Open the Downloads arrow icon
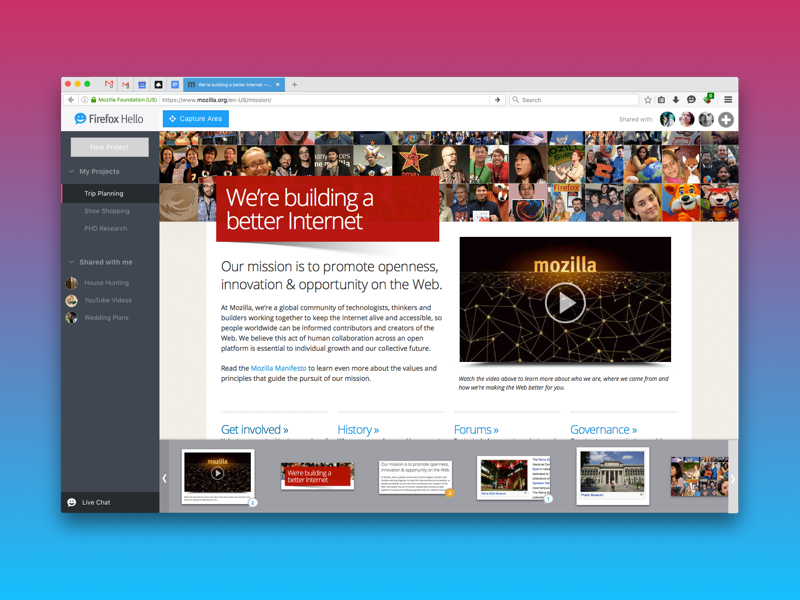 676,100
